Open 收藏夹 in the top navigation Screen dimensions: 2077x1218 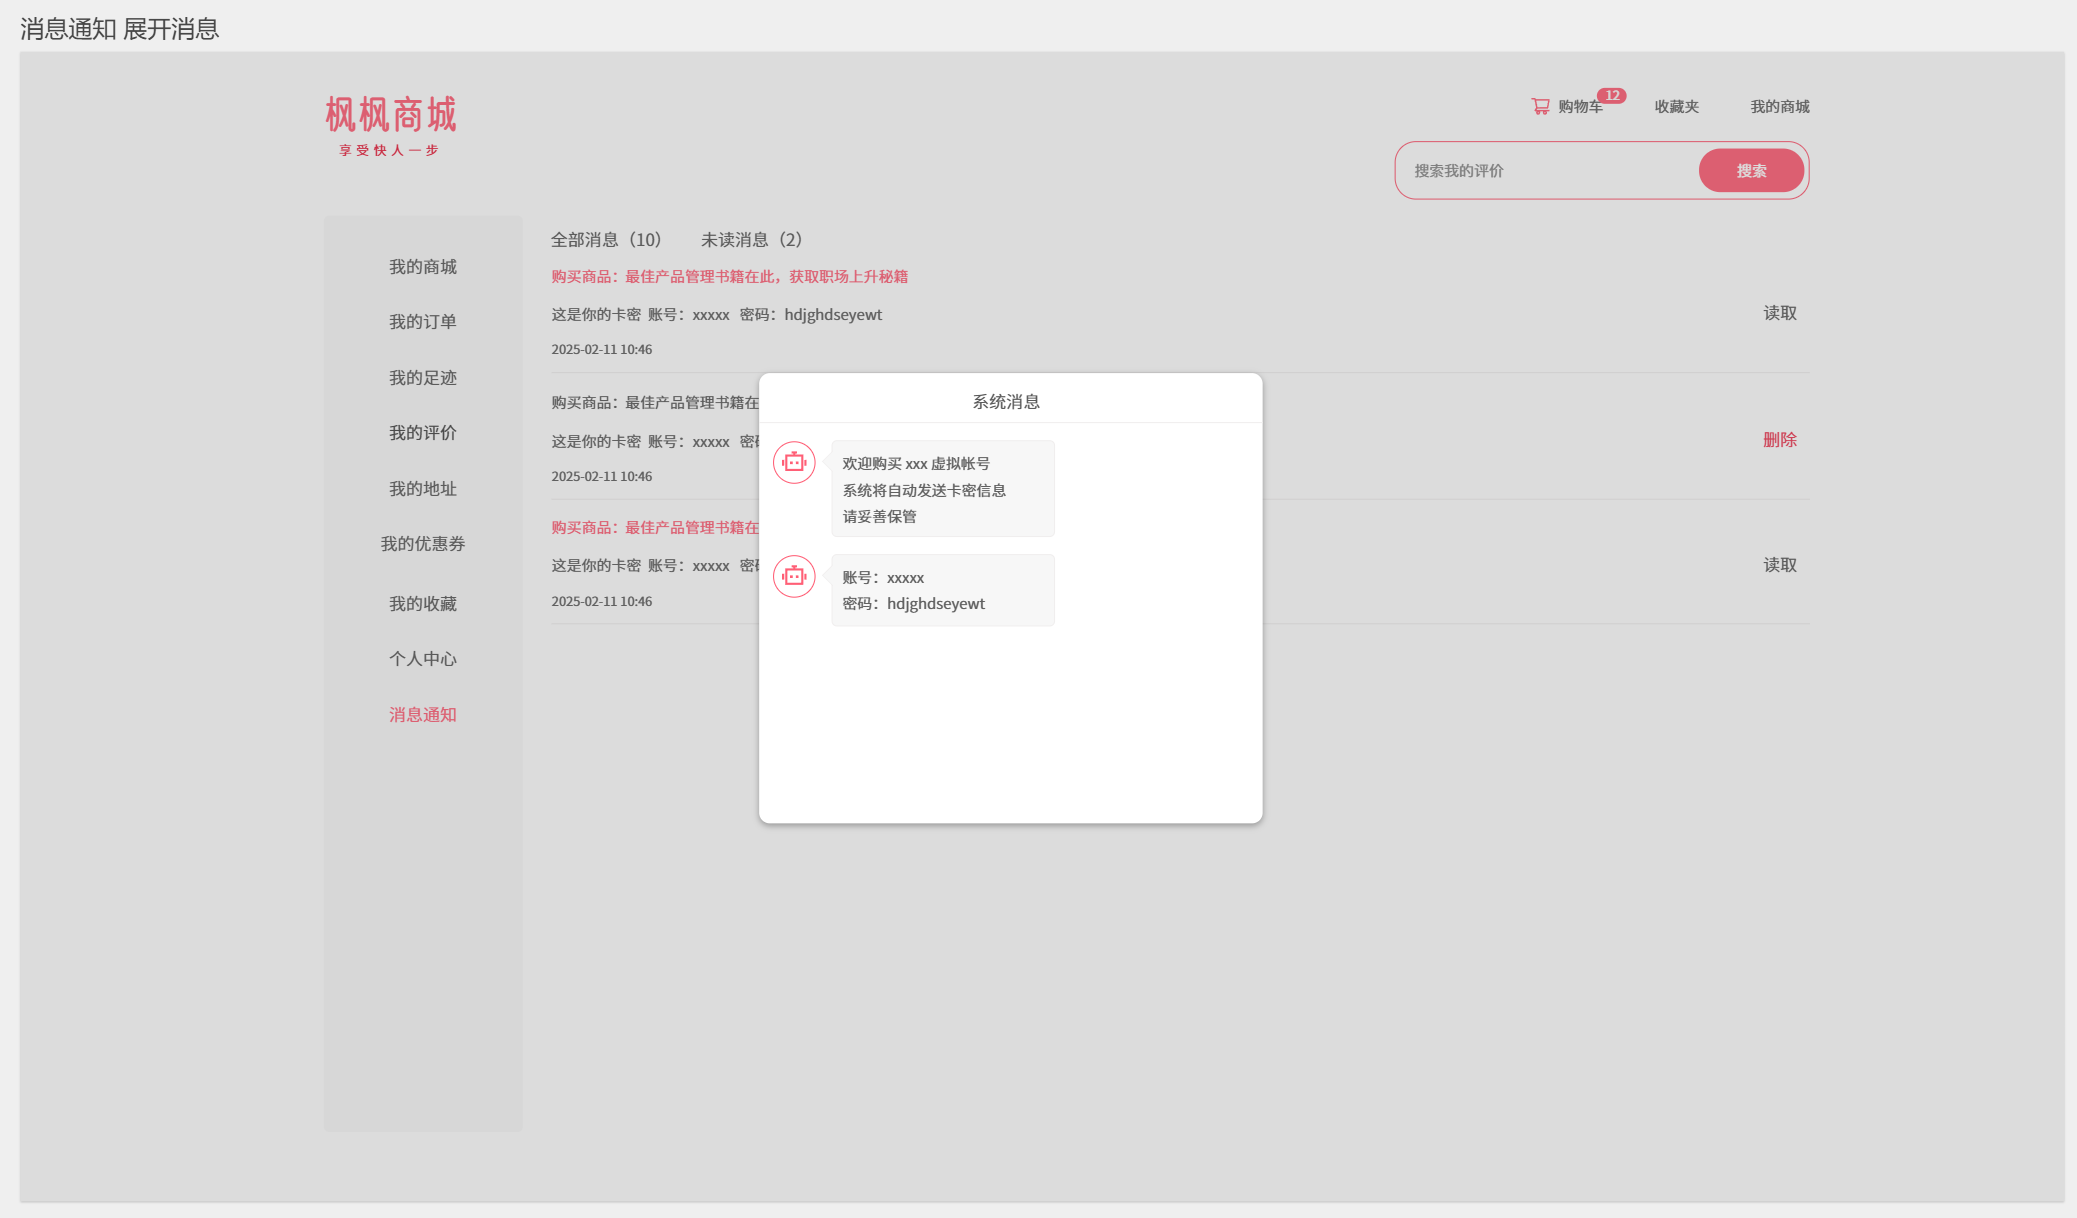click(1676, 107)
